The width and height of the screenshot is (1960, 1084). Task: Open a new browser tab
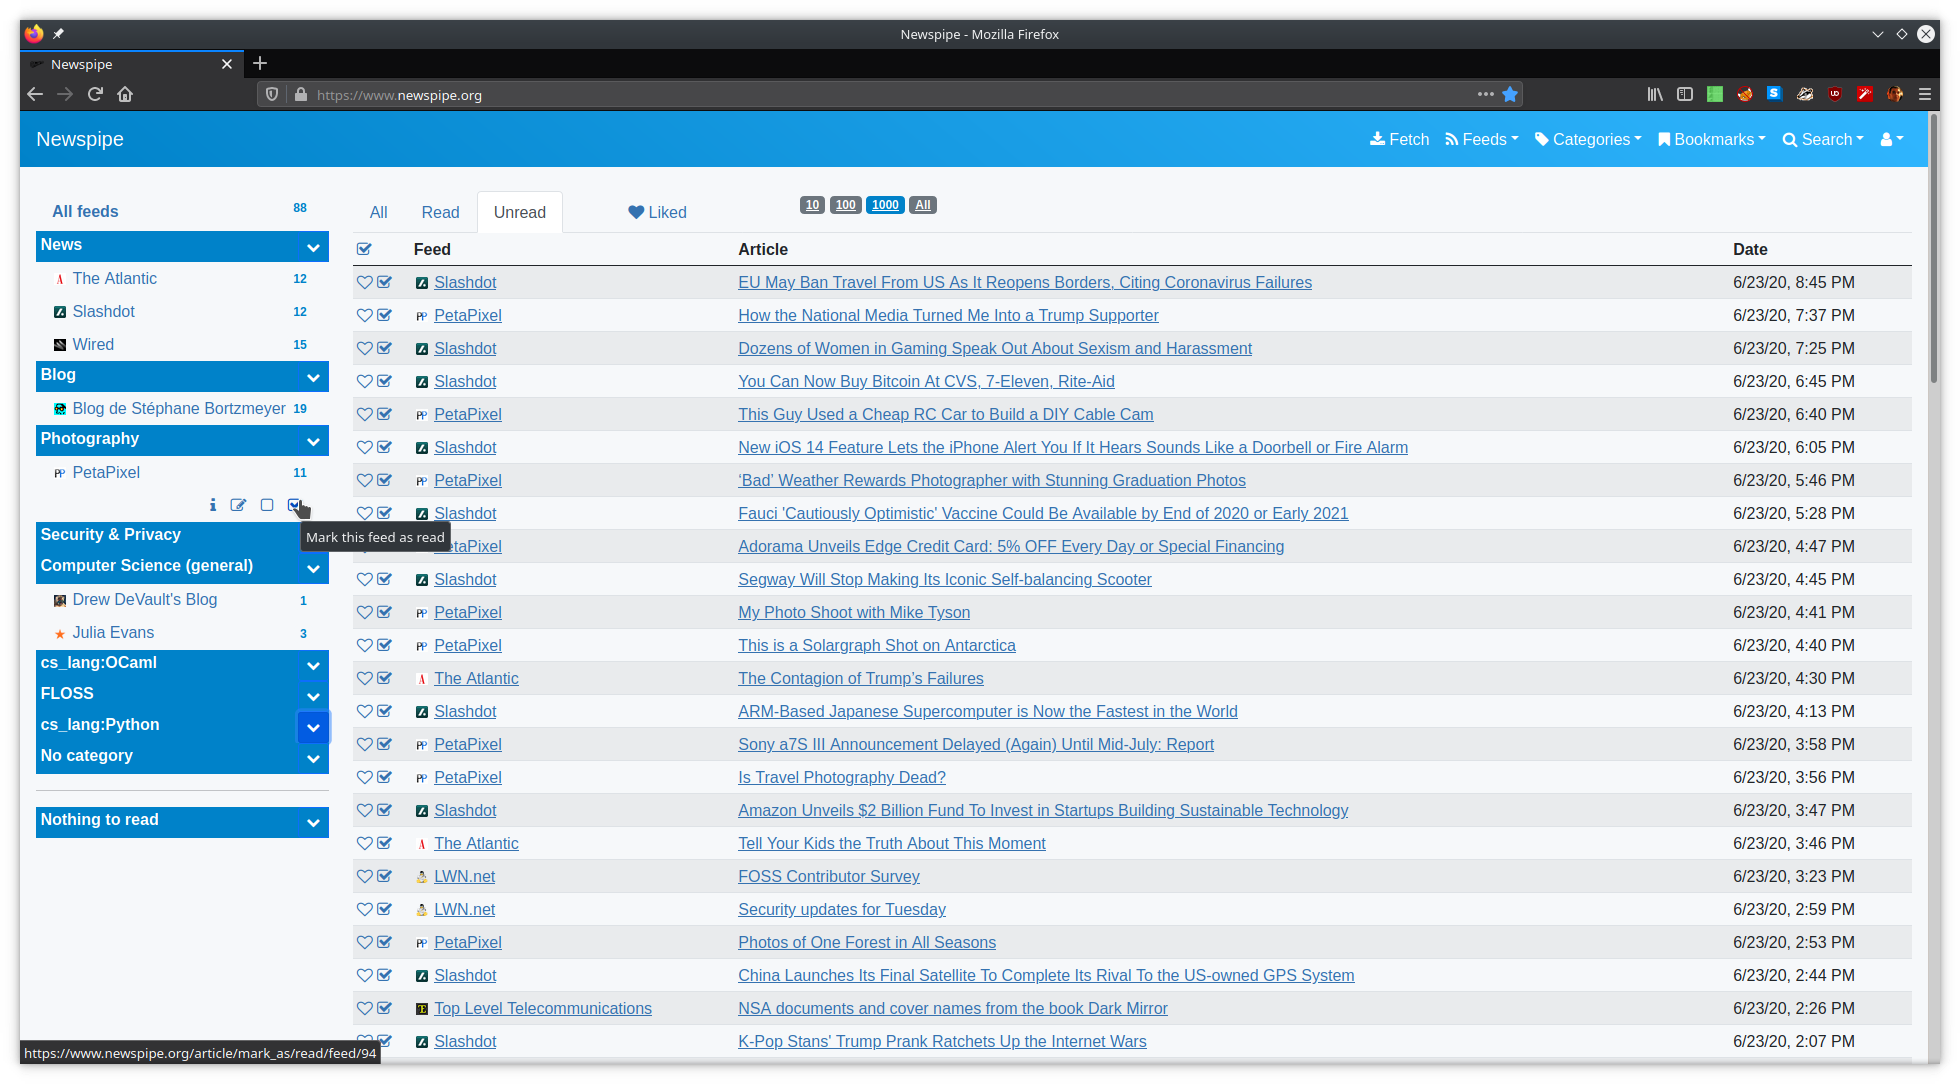click(x=260, y=64)
